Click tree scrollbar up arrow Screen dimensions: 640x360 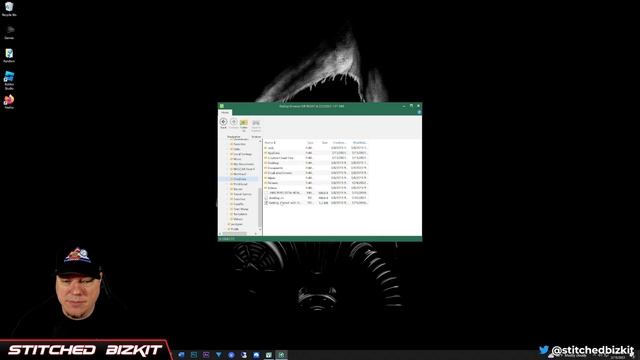click(x=260, y=141)
